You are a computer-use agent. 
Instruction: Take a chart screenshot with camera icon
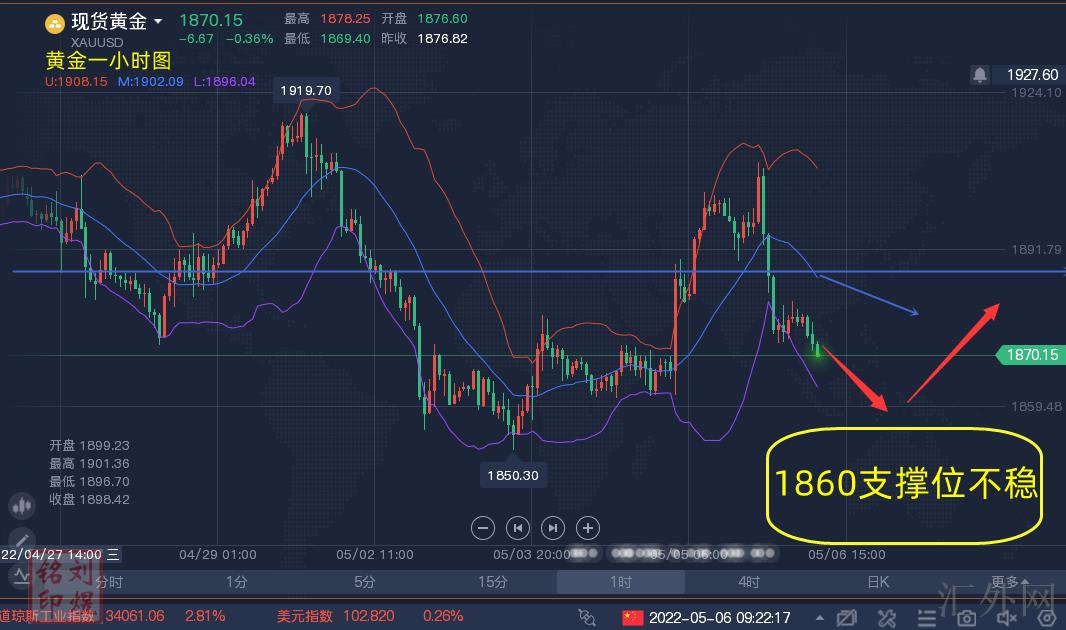pyautogui.click(x=966, y=617)
